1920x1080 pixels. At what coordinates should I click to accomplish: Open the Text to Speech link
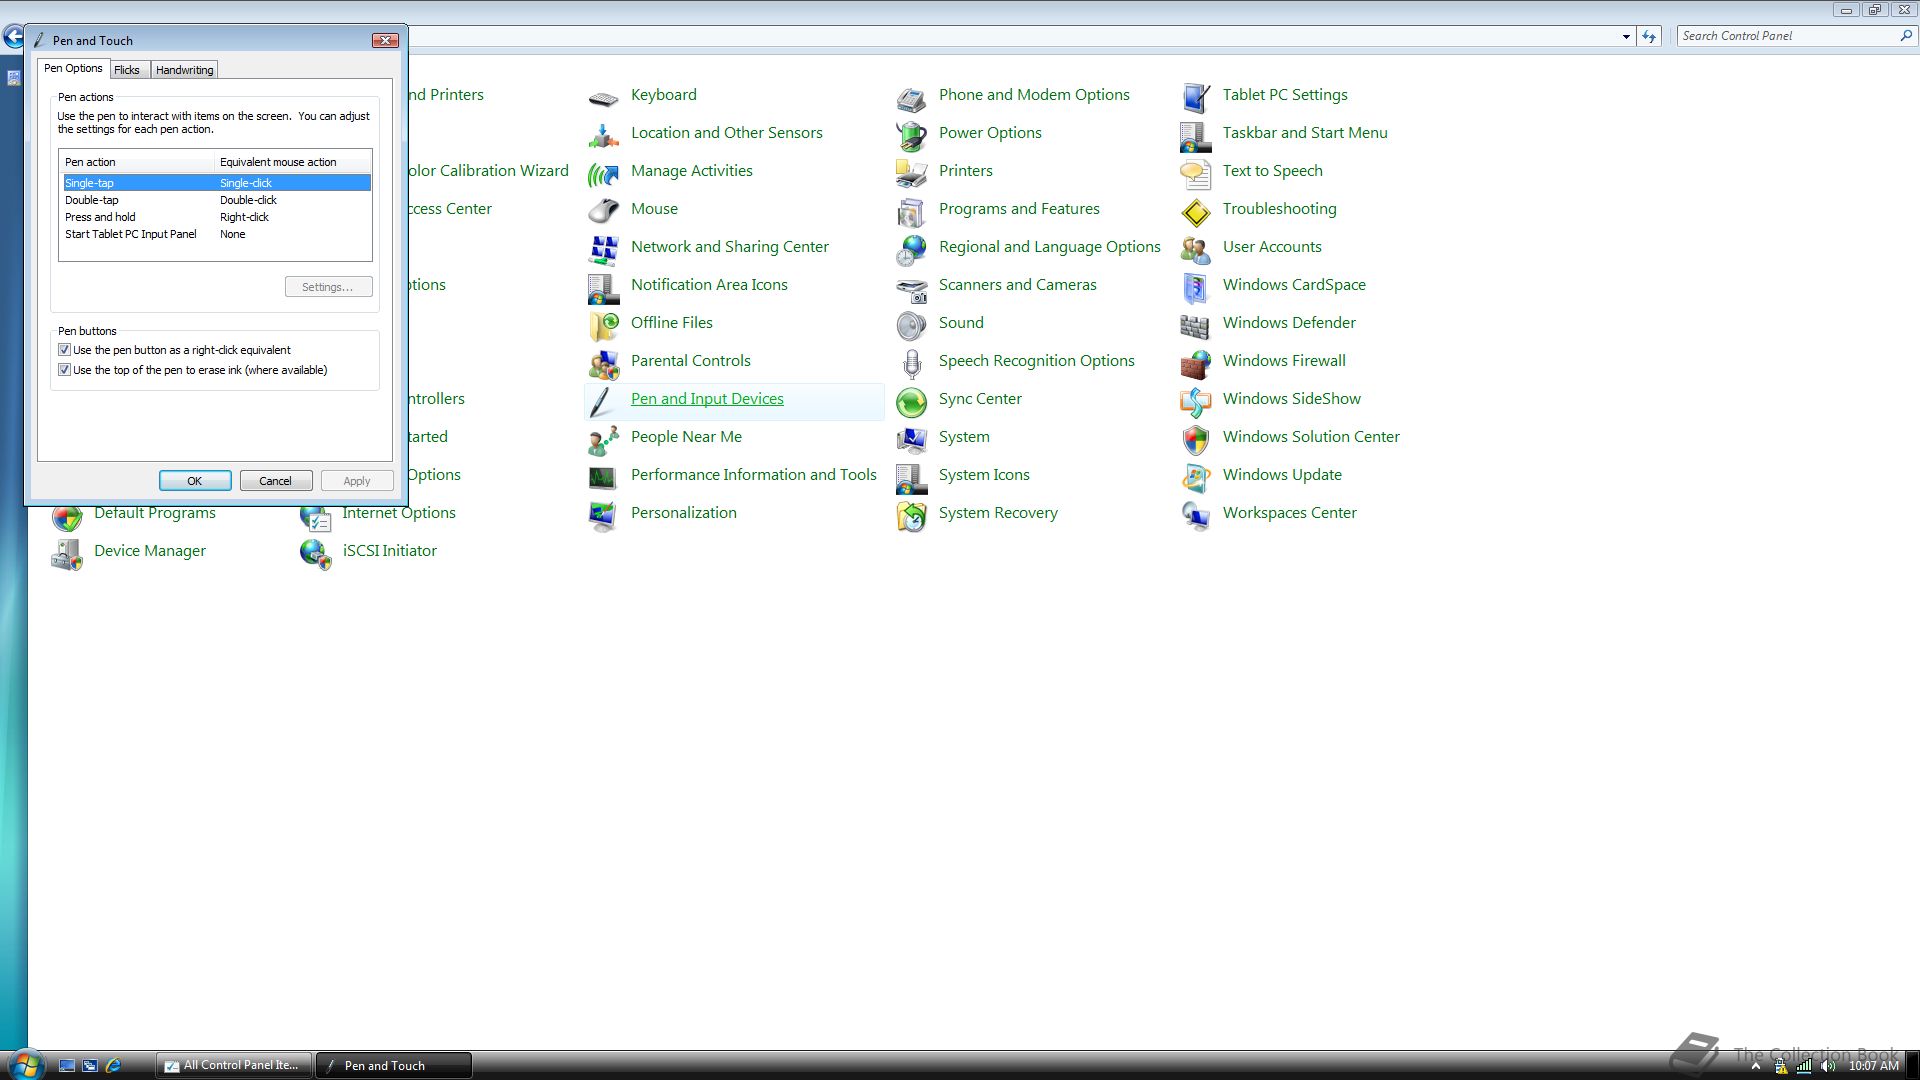(1273, 171)
